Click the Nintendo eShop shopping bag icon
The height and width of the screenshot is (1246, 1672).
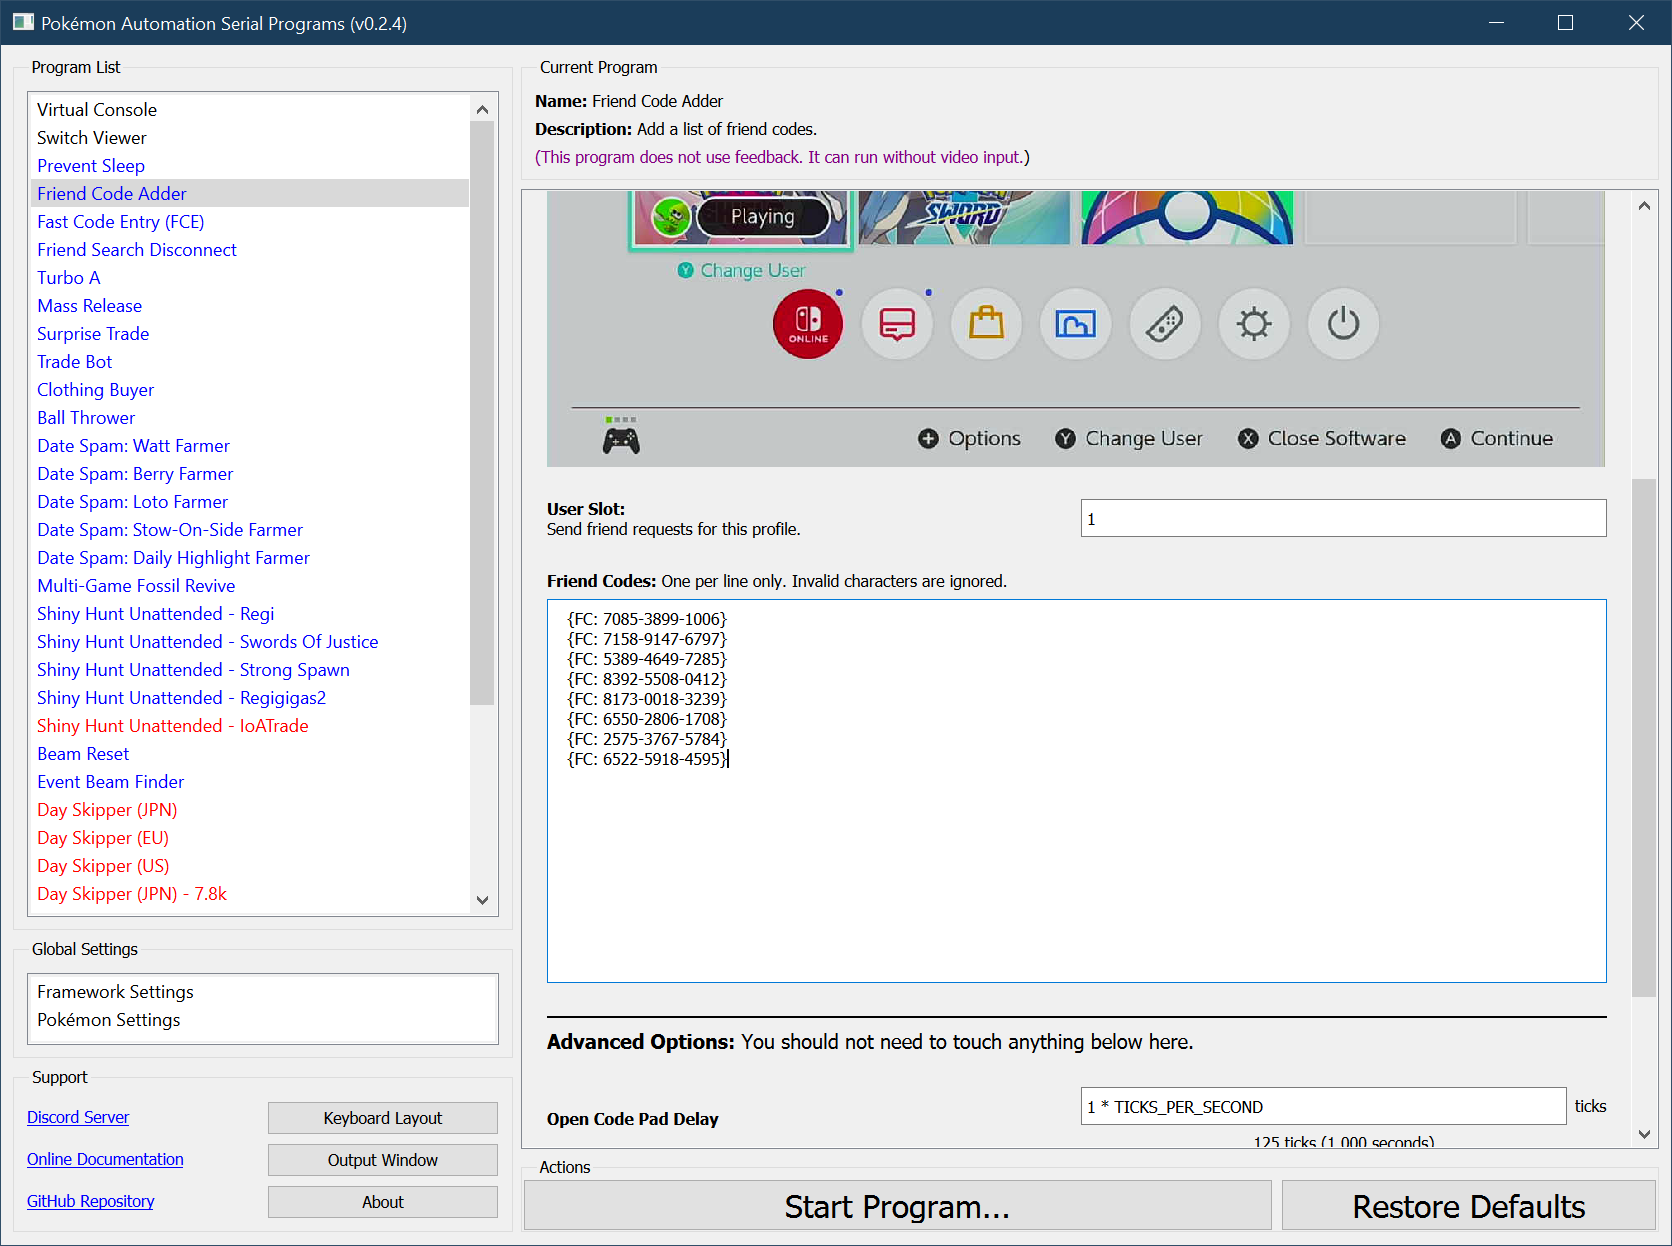pyautogui.click(x=986, y=324)
